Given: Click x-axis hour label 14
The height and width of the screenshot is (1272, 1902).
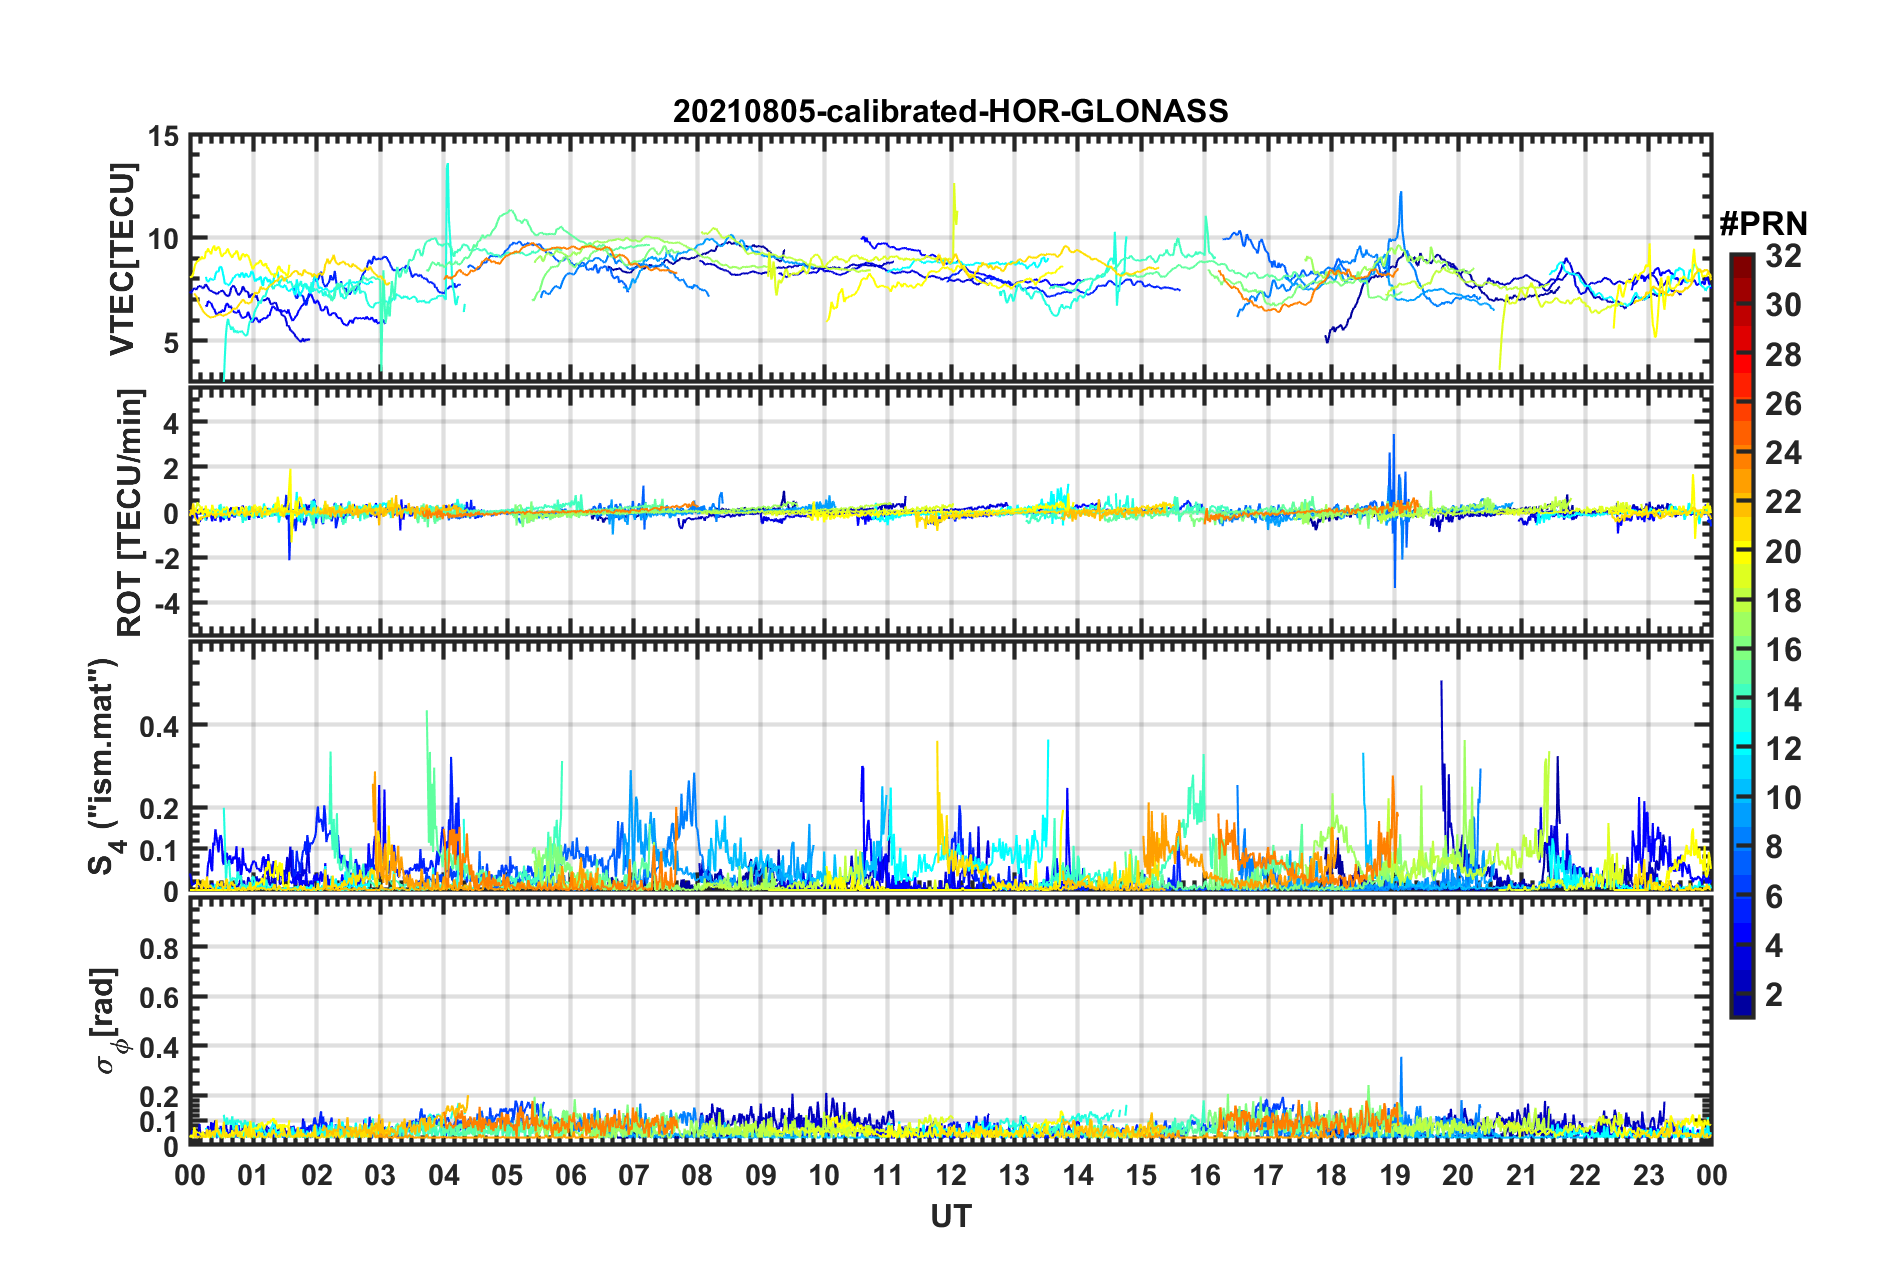Looking at the screenshot, I should (1078, 1175).
